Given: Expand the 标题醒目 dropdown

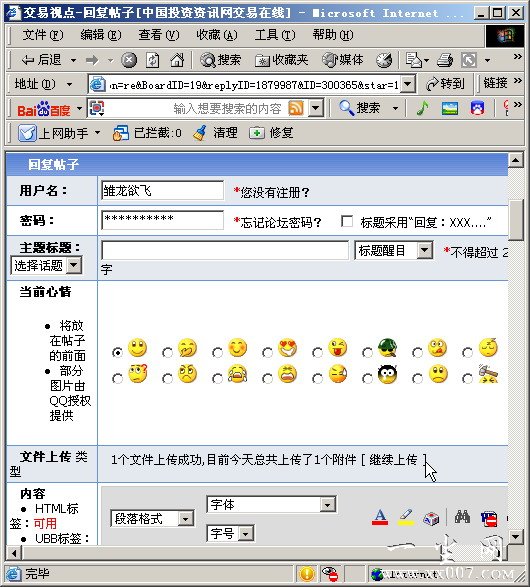Looking at the screenshot, I should tap(425, 250).
